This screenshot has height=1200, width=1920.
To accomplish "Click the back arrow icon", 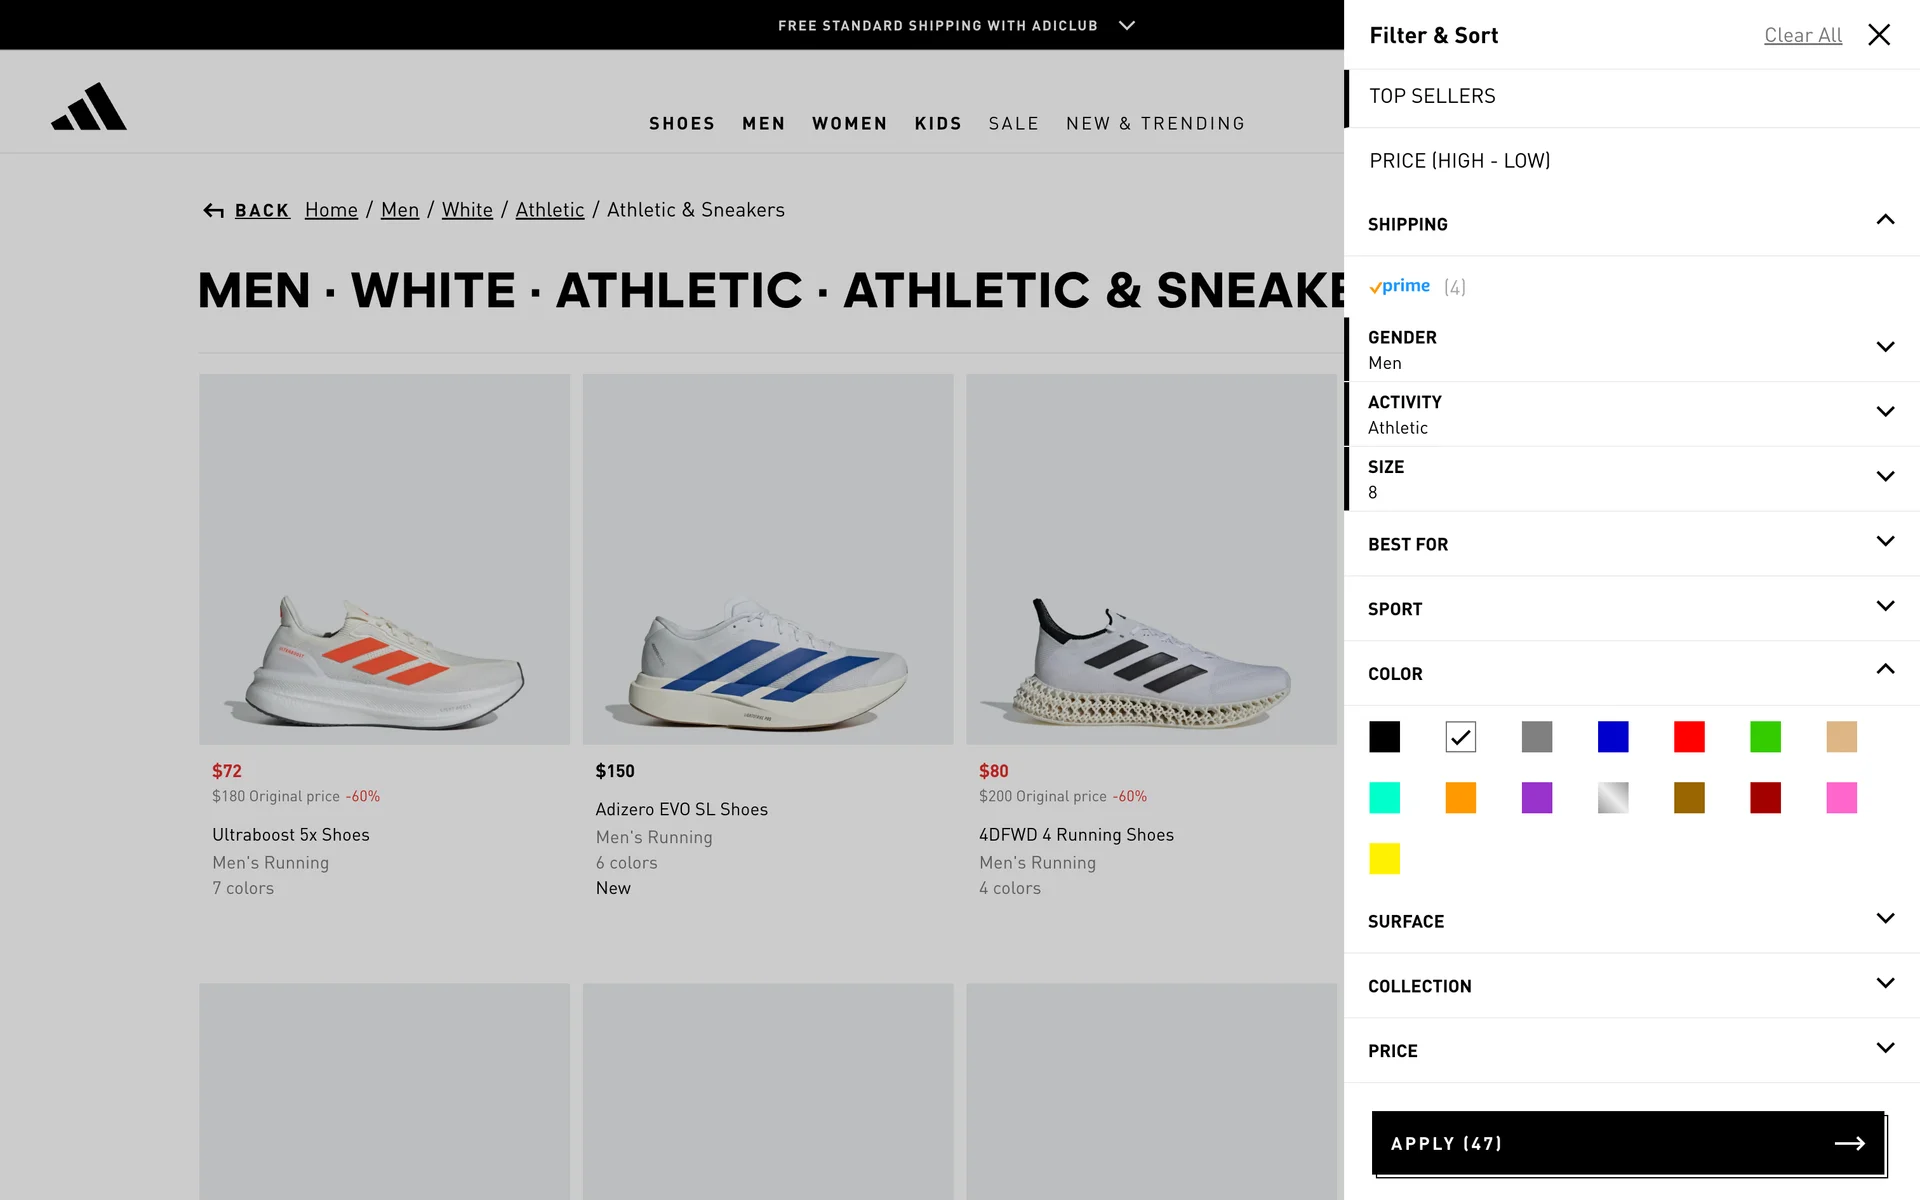I will [213, 211].
